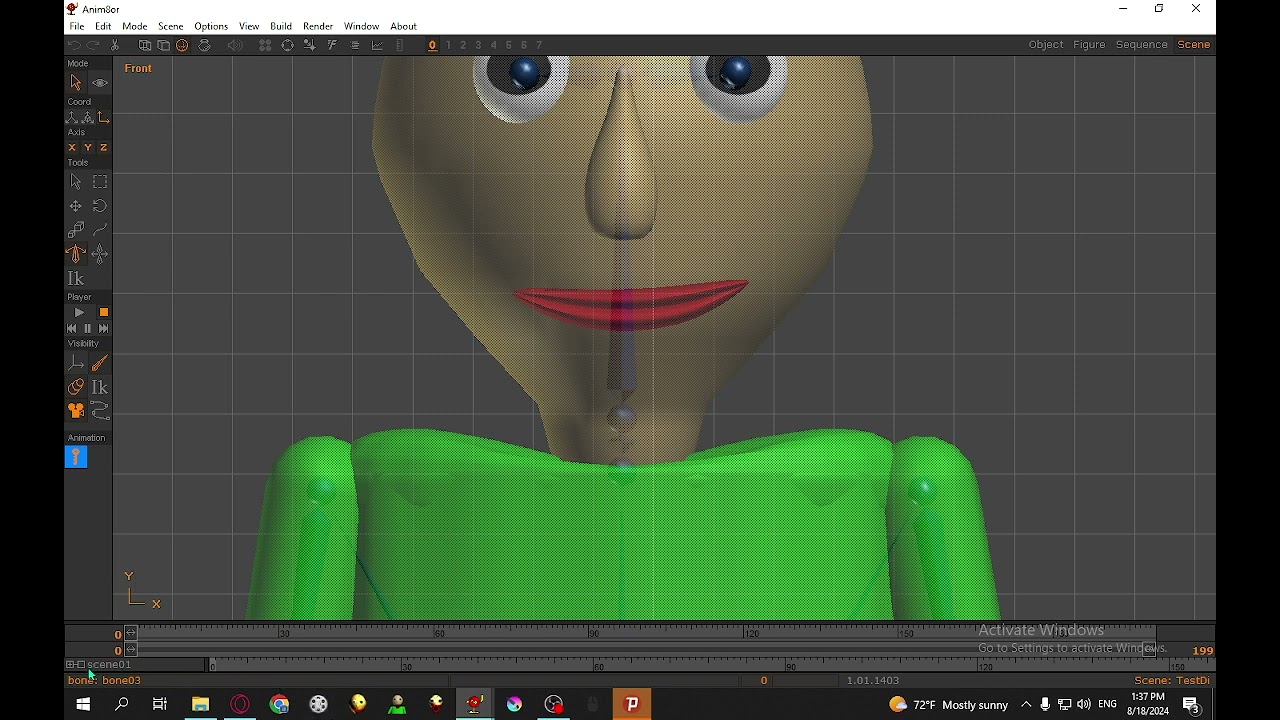Viewport: 1280px width, 720px height.
Task: Toggle path visibility
Action: pyautogui.click(x=100, y=411)
